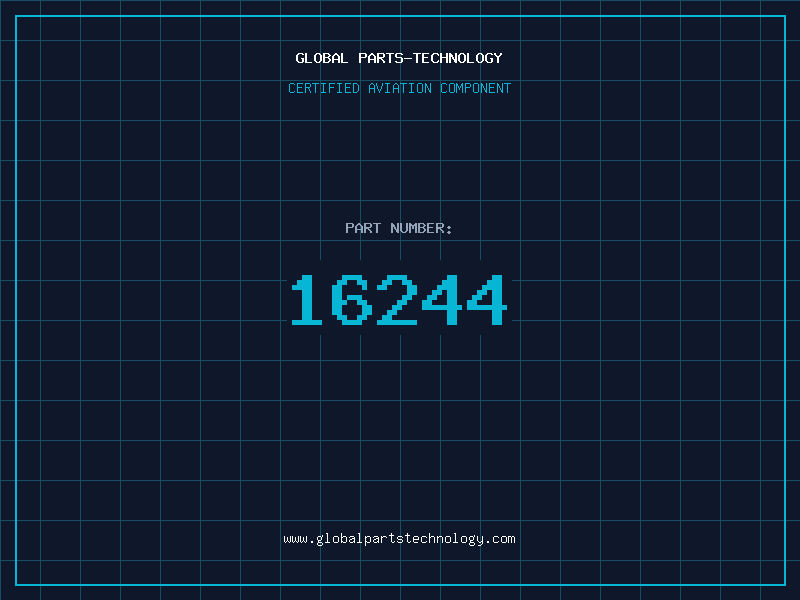
Task: Click the GLOBAL PARTS-TECHNOLOGY heading
Action: point(399,58)
